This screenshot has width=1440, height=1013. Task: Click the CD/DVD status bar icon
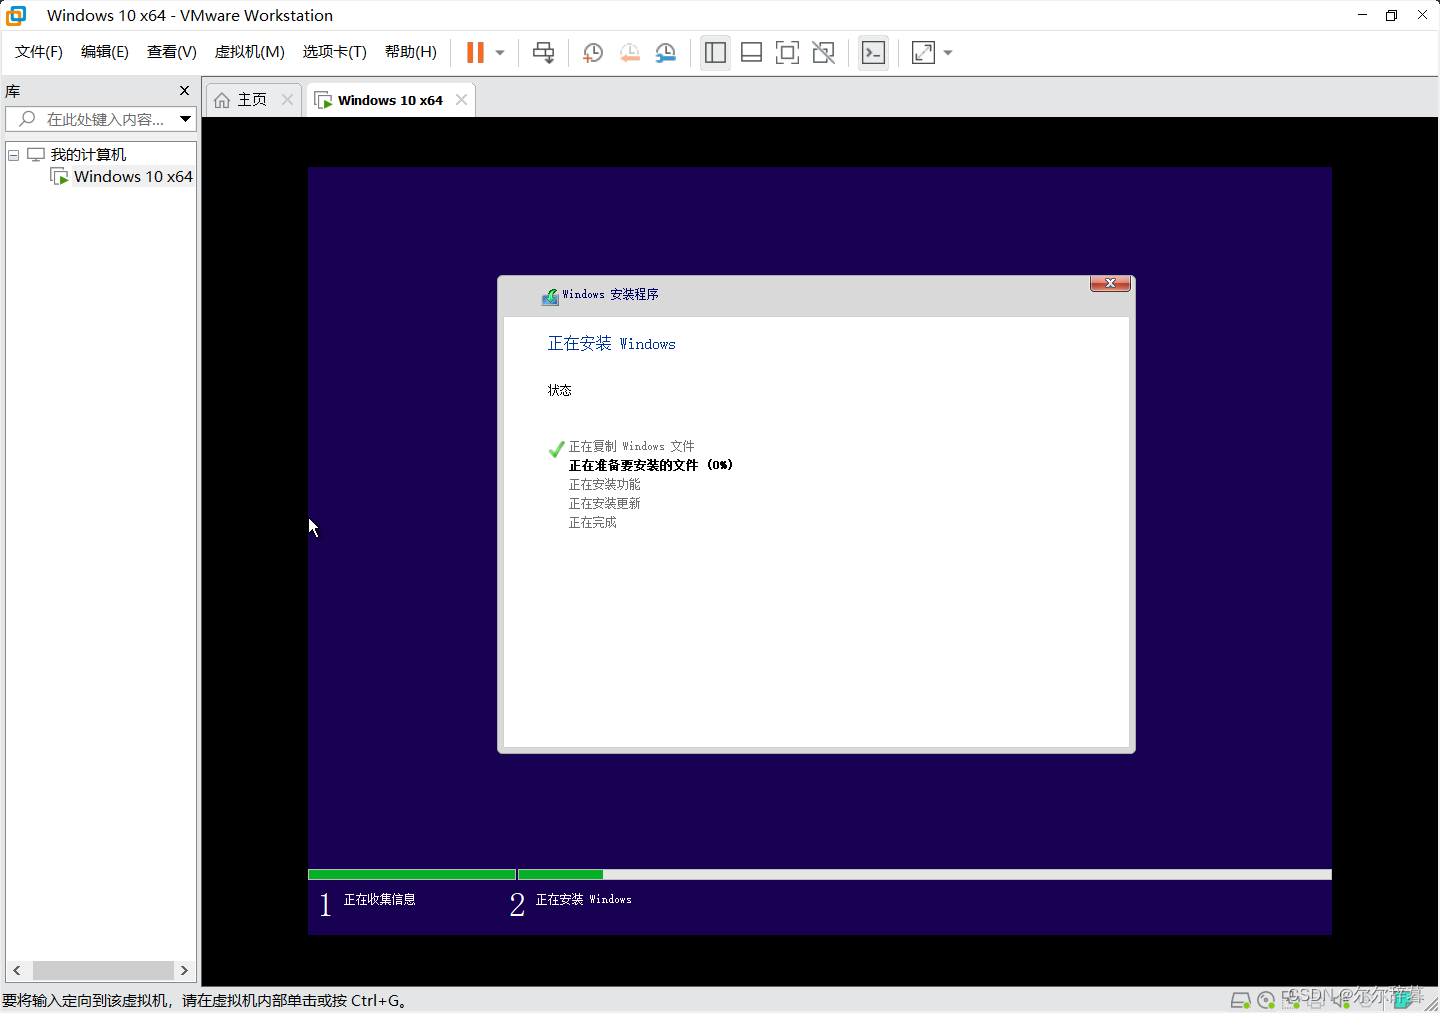(1266, 1000)
